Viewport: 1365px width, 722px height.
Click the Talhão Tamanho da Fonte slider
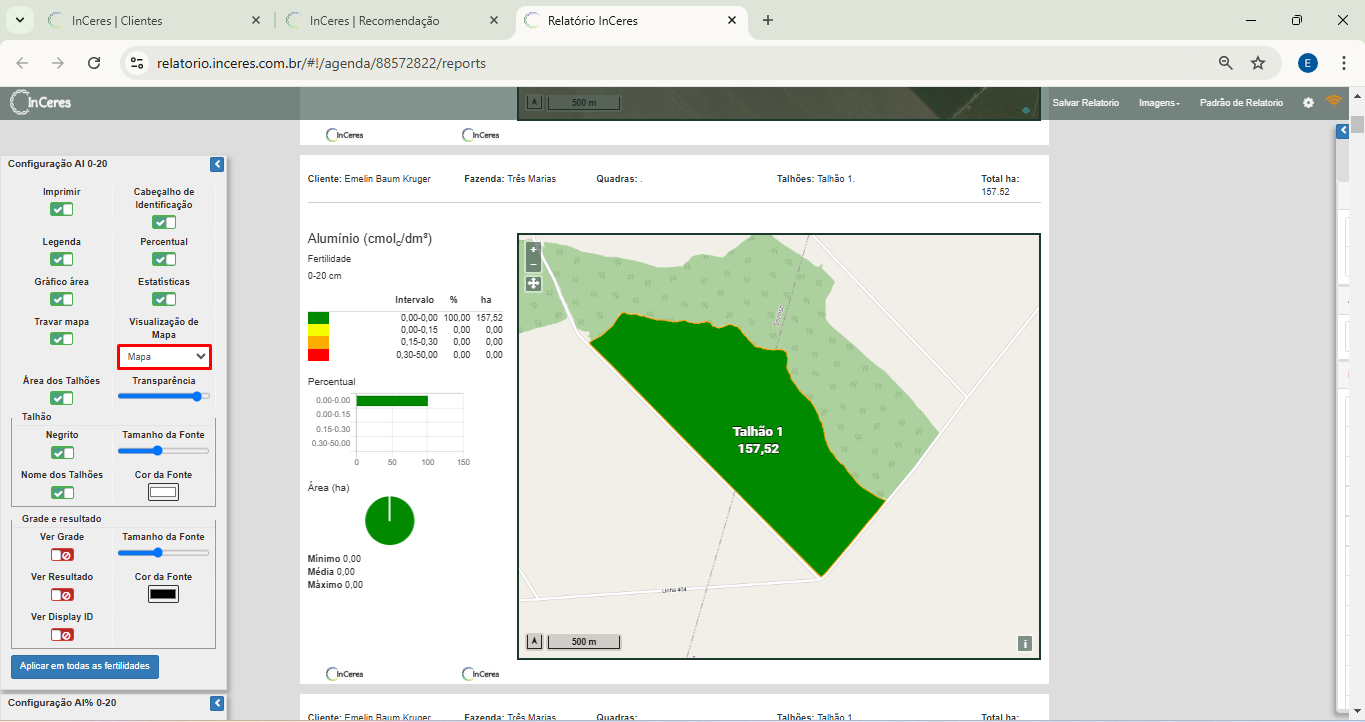click(164, 451)
